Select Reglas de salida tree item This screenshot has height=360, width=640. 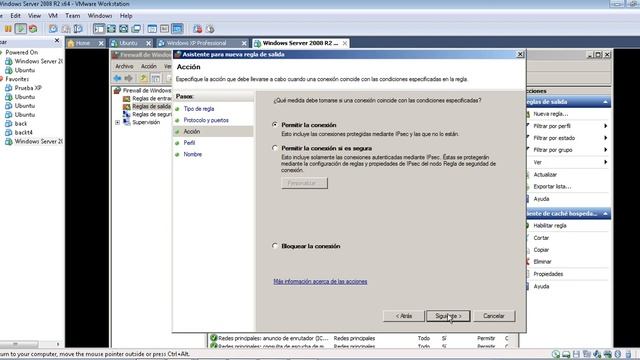click(151, 106)
